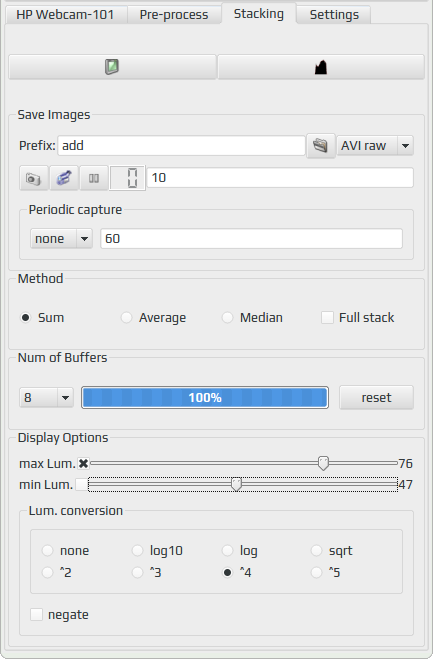The height and width of the screenshot is (659, 433).
Task: Click the 100% buffer progress bar
Action: coord(205,398)
